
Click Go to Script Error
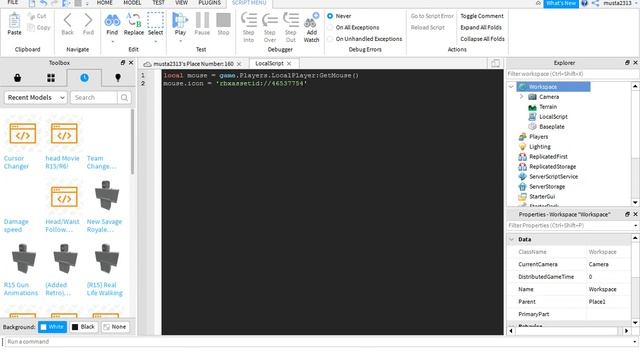[432, 16]
